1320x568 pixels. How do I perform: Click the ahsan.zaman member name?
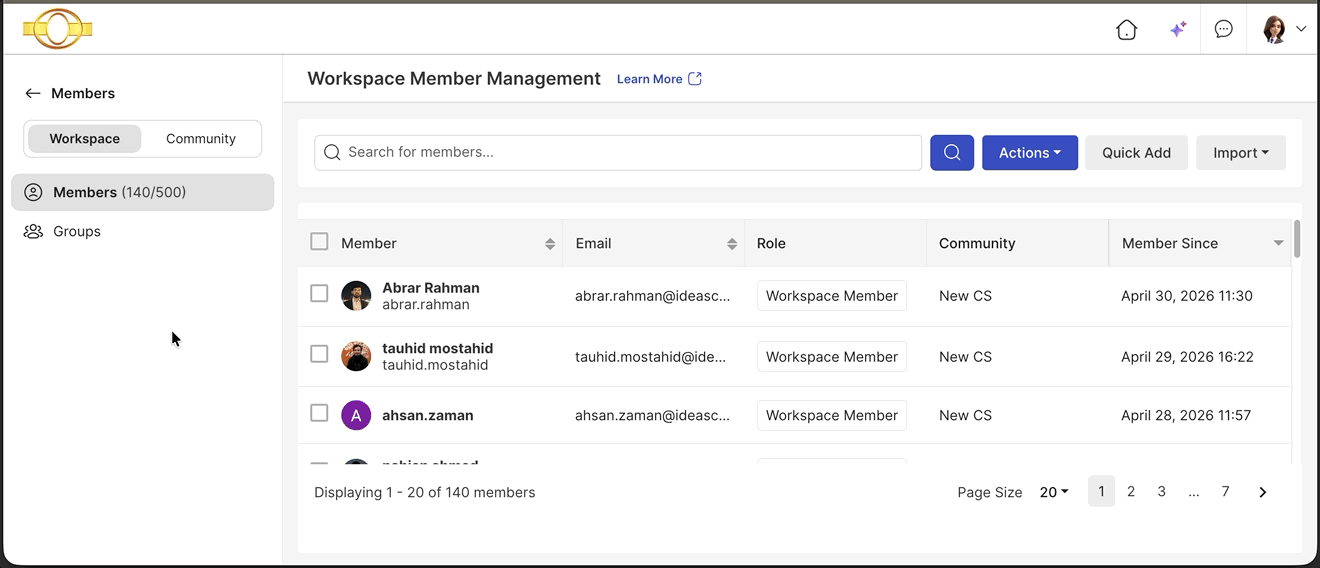click(428, 415)
